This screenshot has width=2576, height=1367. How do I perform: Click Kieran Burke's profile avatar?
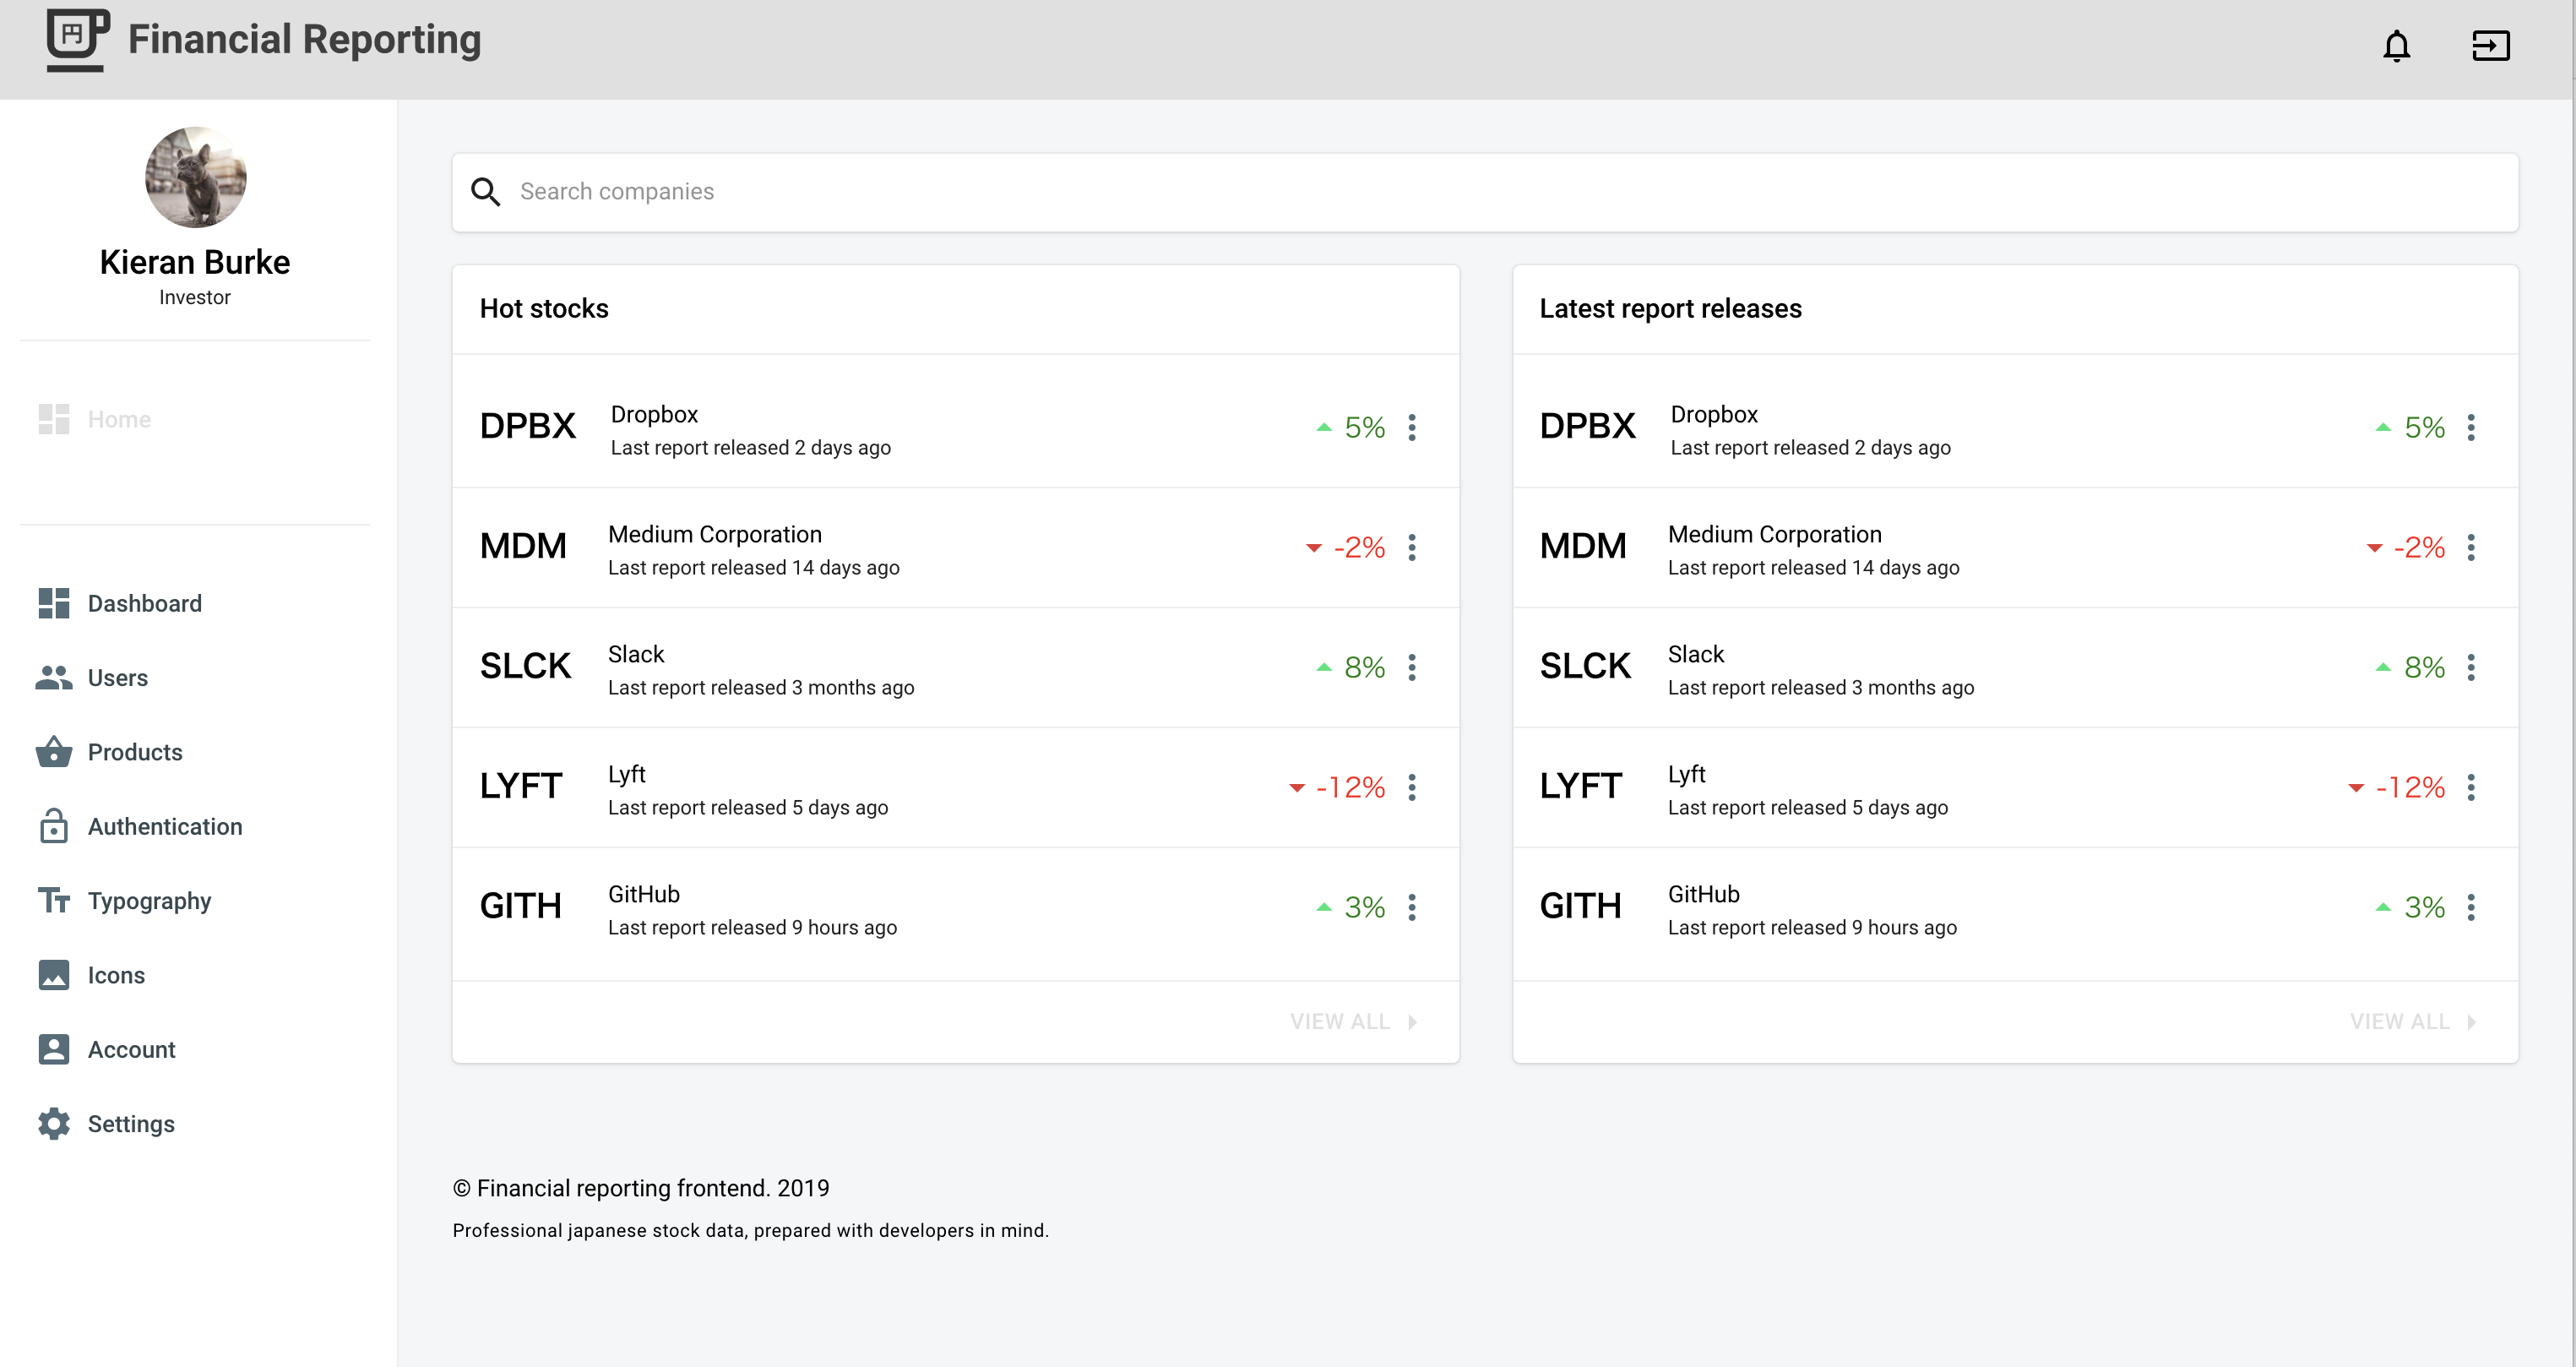click(x=195, y=177)
